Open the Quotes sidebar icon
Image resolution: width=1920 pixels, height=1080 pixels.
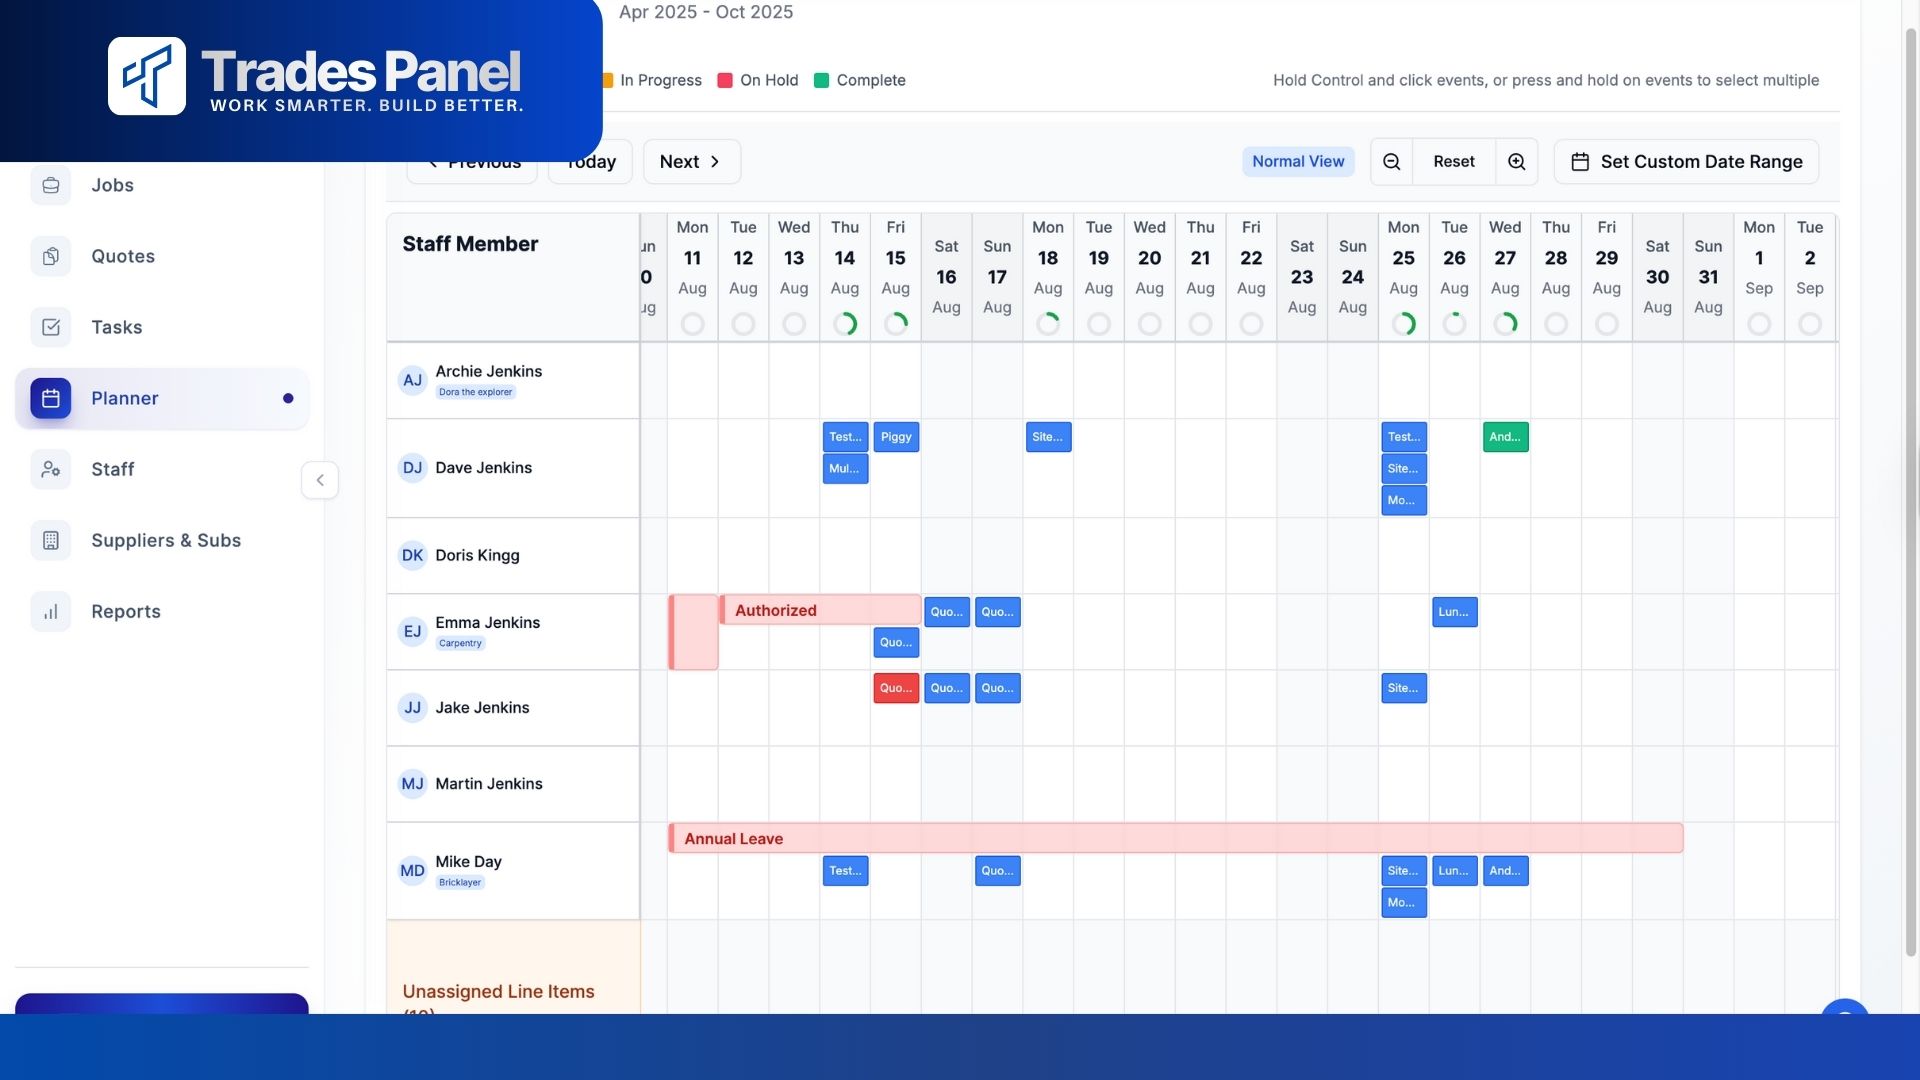click(x=51, y=256)
